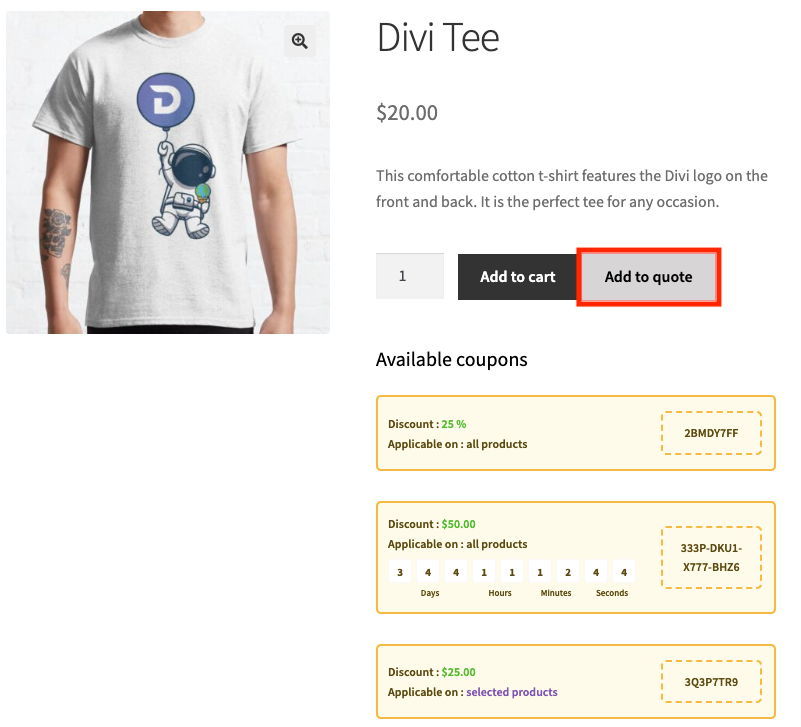This screenshot has height=727, width=801.
Task: Open the selected products link
Action: [511, 692]
